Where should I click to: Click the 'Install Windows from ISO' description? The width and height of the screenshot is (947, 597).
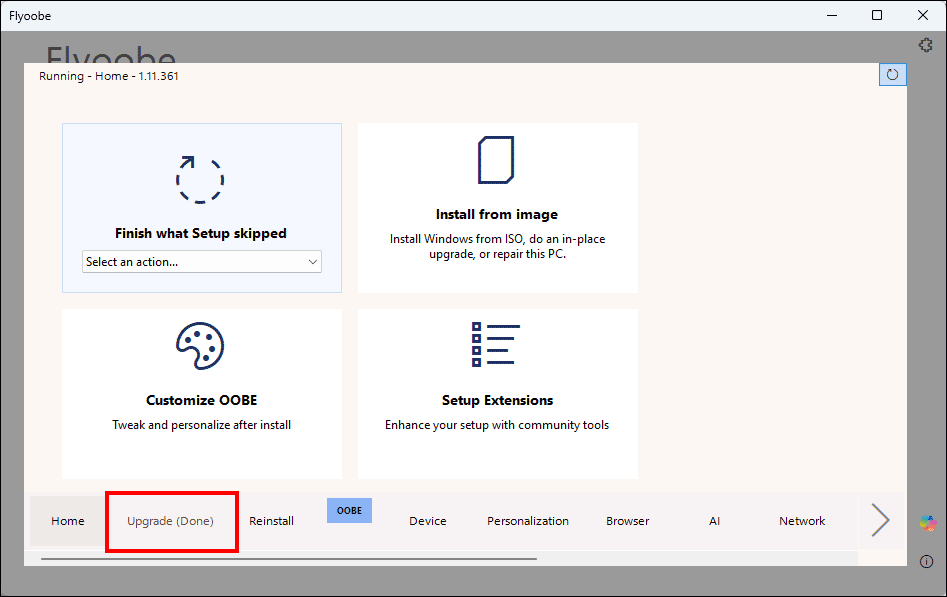[x=498, y=246]
